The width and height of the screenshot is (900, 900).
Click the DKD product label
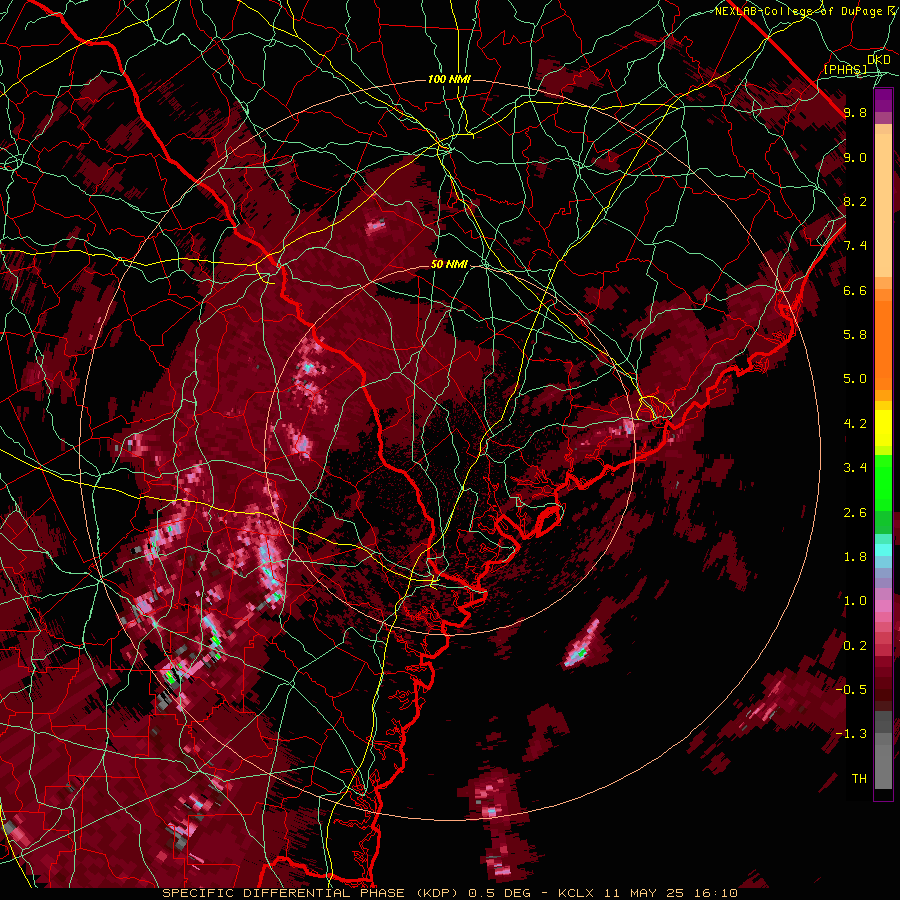pyautogui.click(x=878, y=59)
